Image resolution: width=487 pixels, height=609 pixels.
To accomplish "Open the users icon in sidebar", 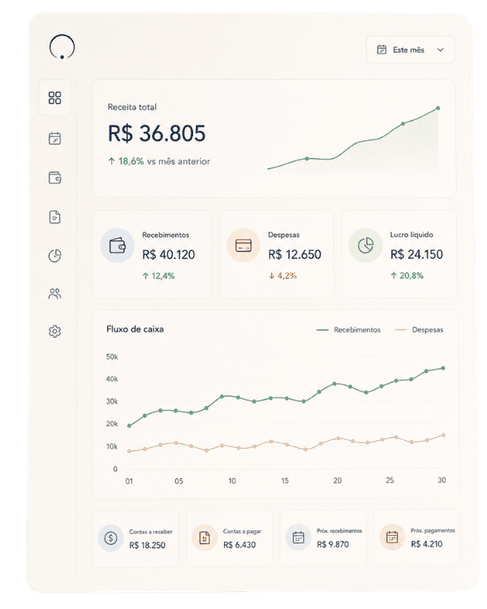I will pyautogui.click(x=55, y=294).
